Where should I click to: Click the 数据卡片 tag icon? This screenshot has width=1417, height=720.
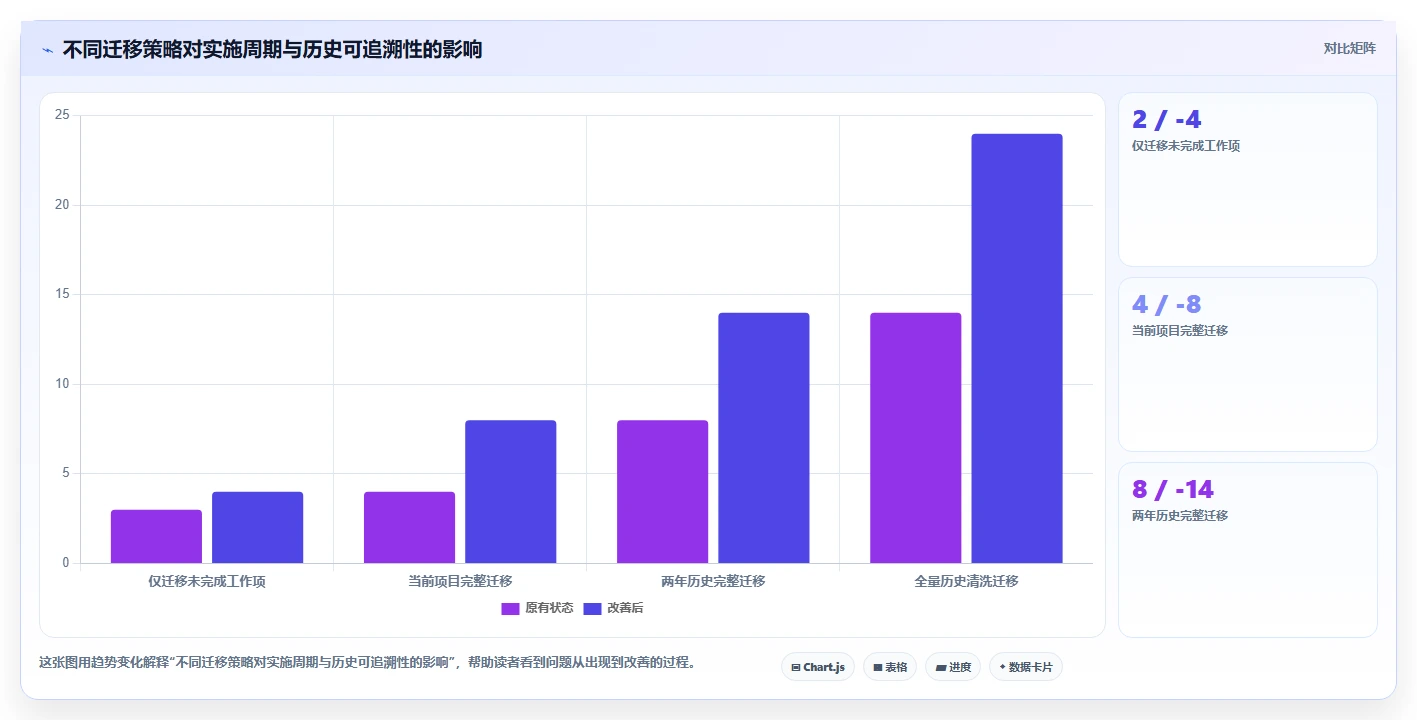(x=1002, y=667)
